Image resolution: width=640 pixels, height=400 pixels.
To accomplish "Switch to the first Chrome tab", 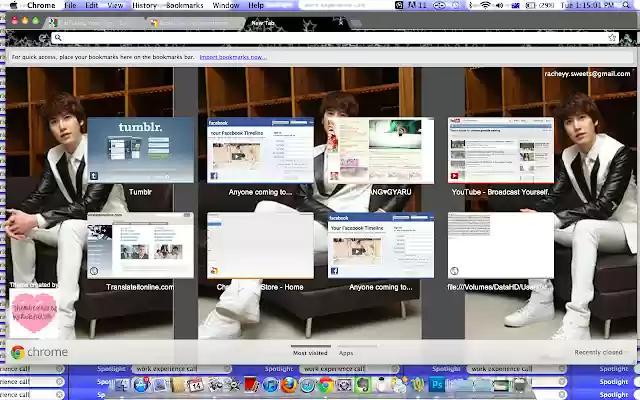I will point(94,23).
